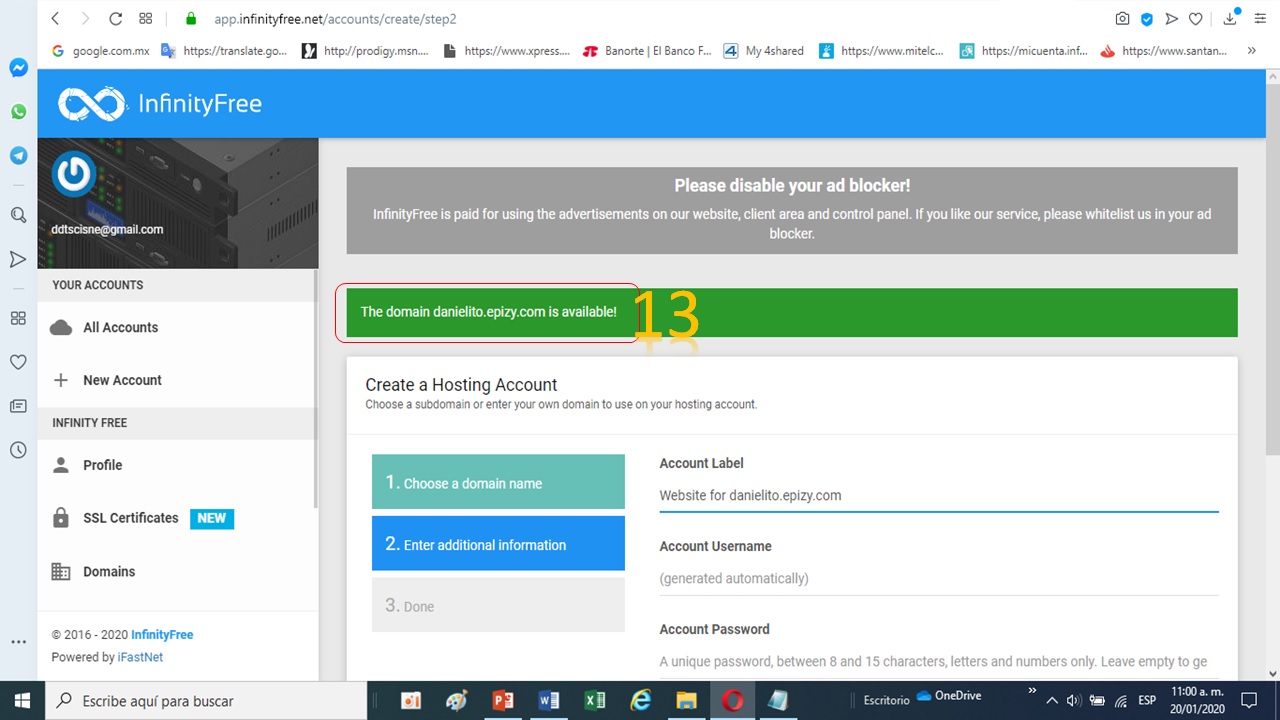Open All Accounts in the sidebar
This screenshot has height=720, width=1280.
pyautogui.click(x=120, y=327)
